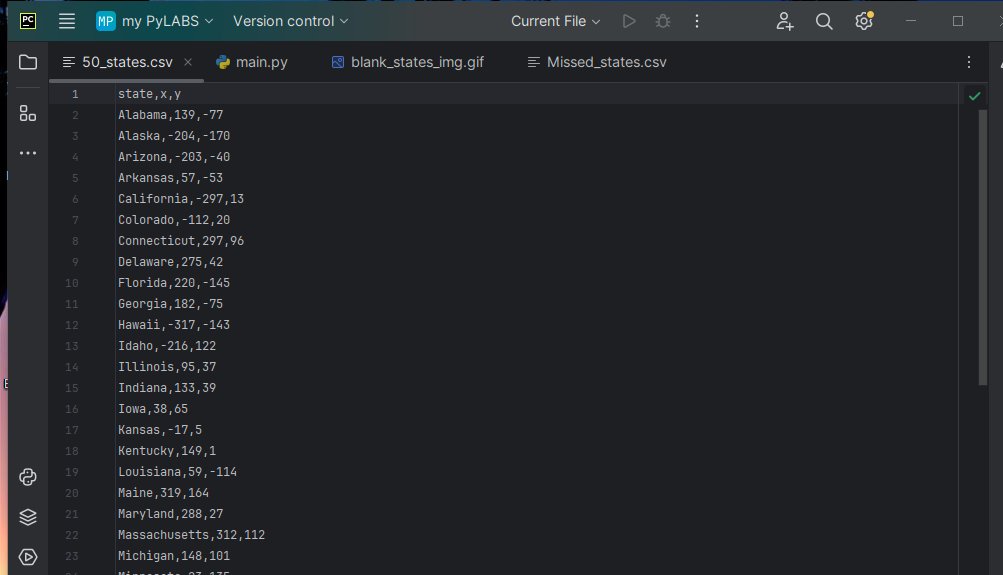Screen dimensions: 1003x575
Task: Close the 50_states.csv tab
Action: coord(187,62)
